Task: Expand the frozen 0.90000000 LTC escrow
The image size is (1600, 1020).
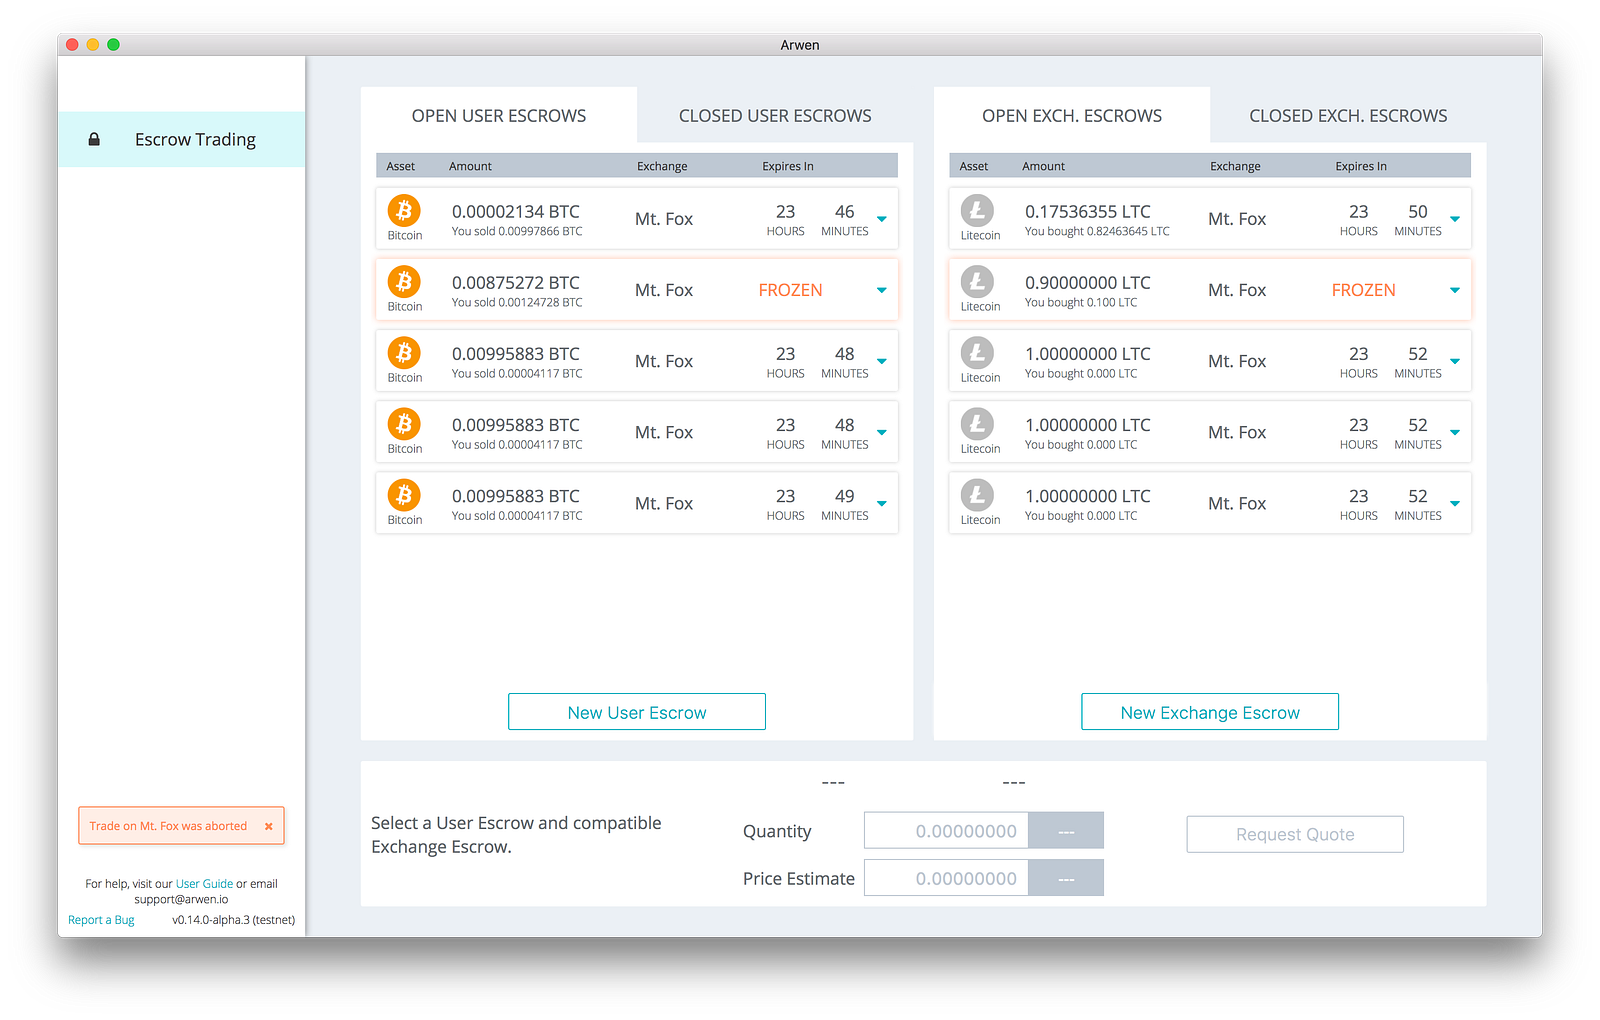Action: point(1455,290)
